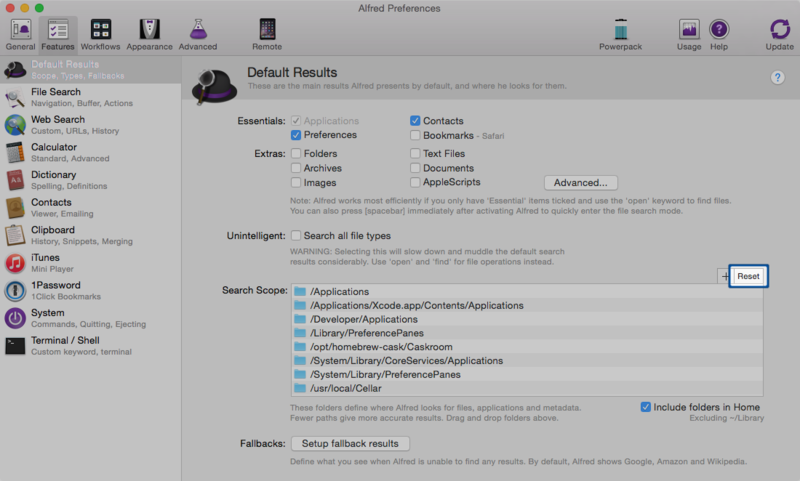Select Calculator icon in sidebar
800x481 pixels.
[x=15, y=152]
